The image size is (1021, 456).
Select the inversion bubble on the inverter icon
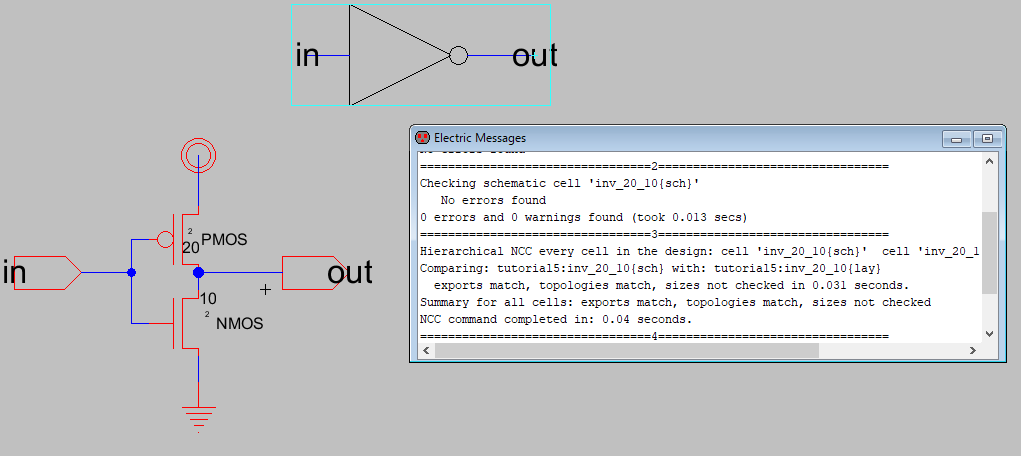pos(458,56)
